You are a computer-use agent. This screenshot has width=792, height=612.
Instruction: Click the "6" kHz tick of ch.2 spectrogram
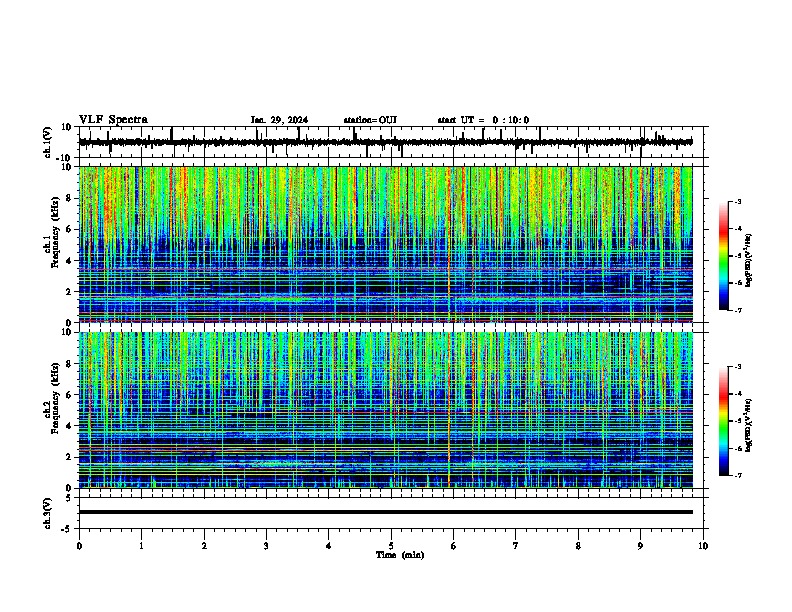(x=70, y=395)
